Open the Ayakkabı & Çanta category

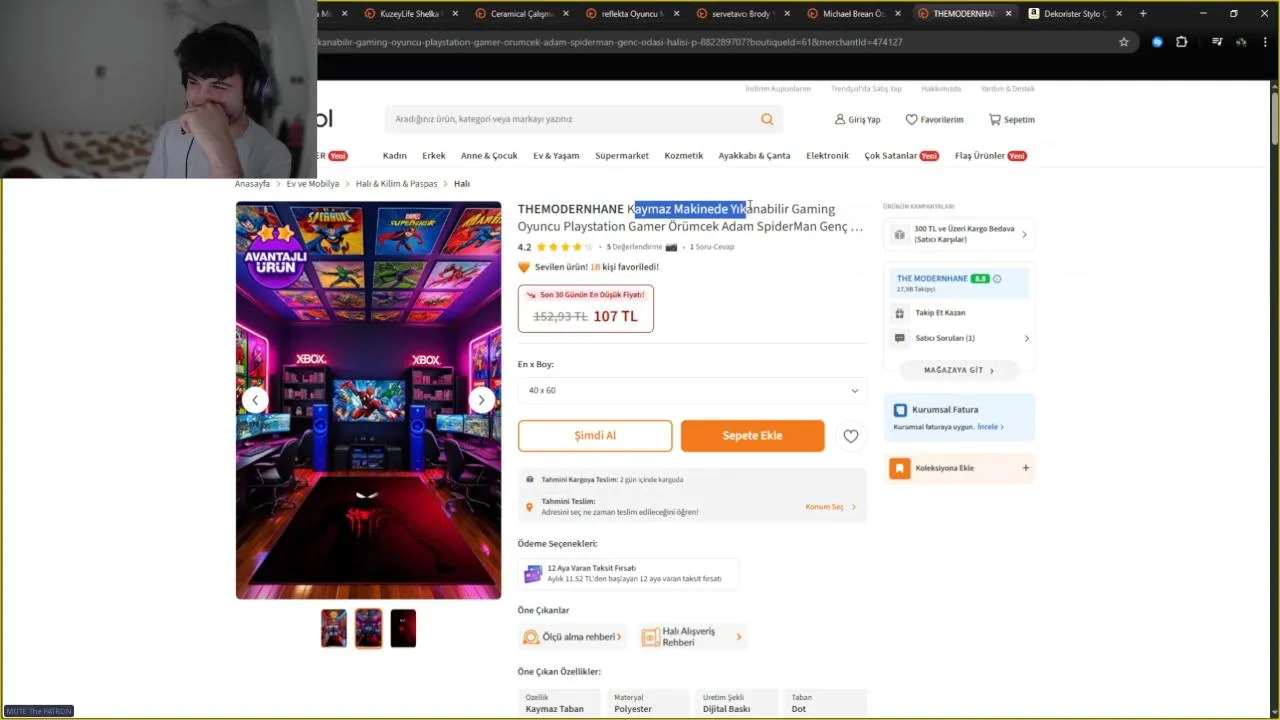pyautogui.click(x=754, y=156)
